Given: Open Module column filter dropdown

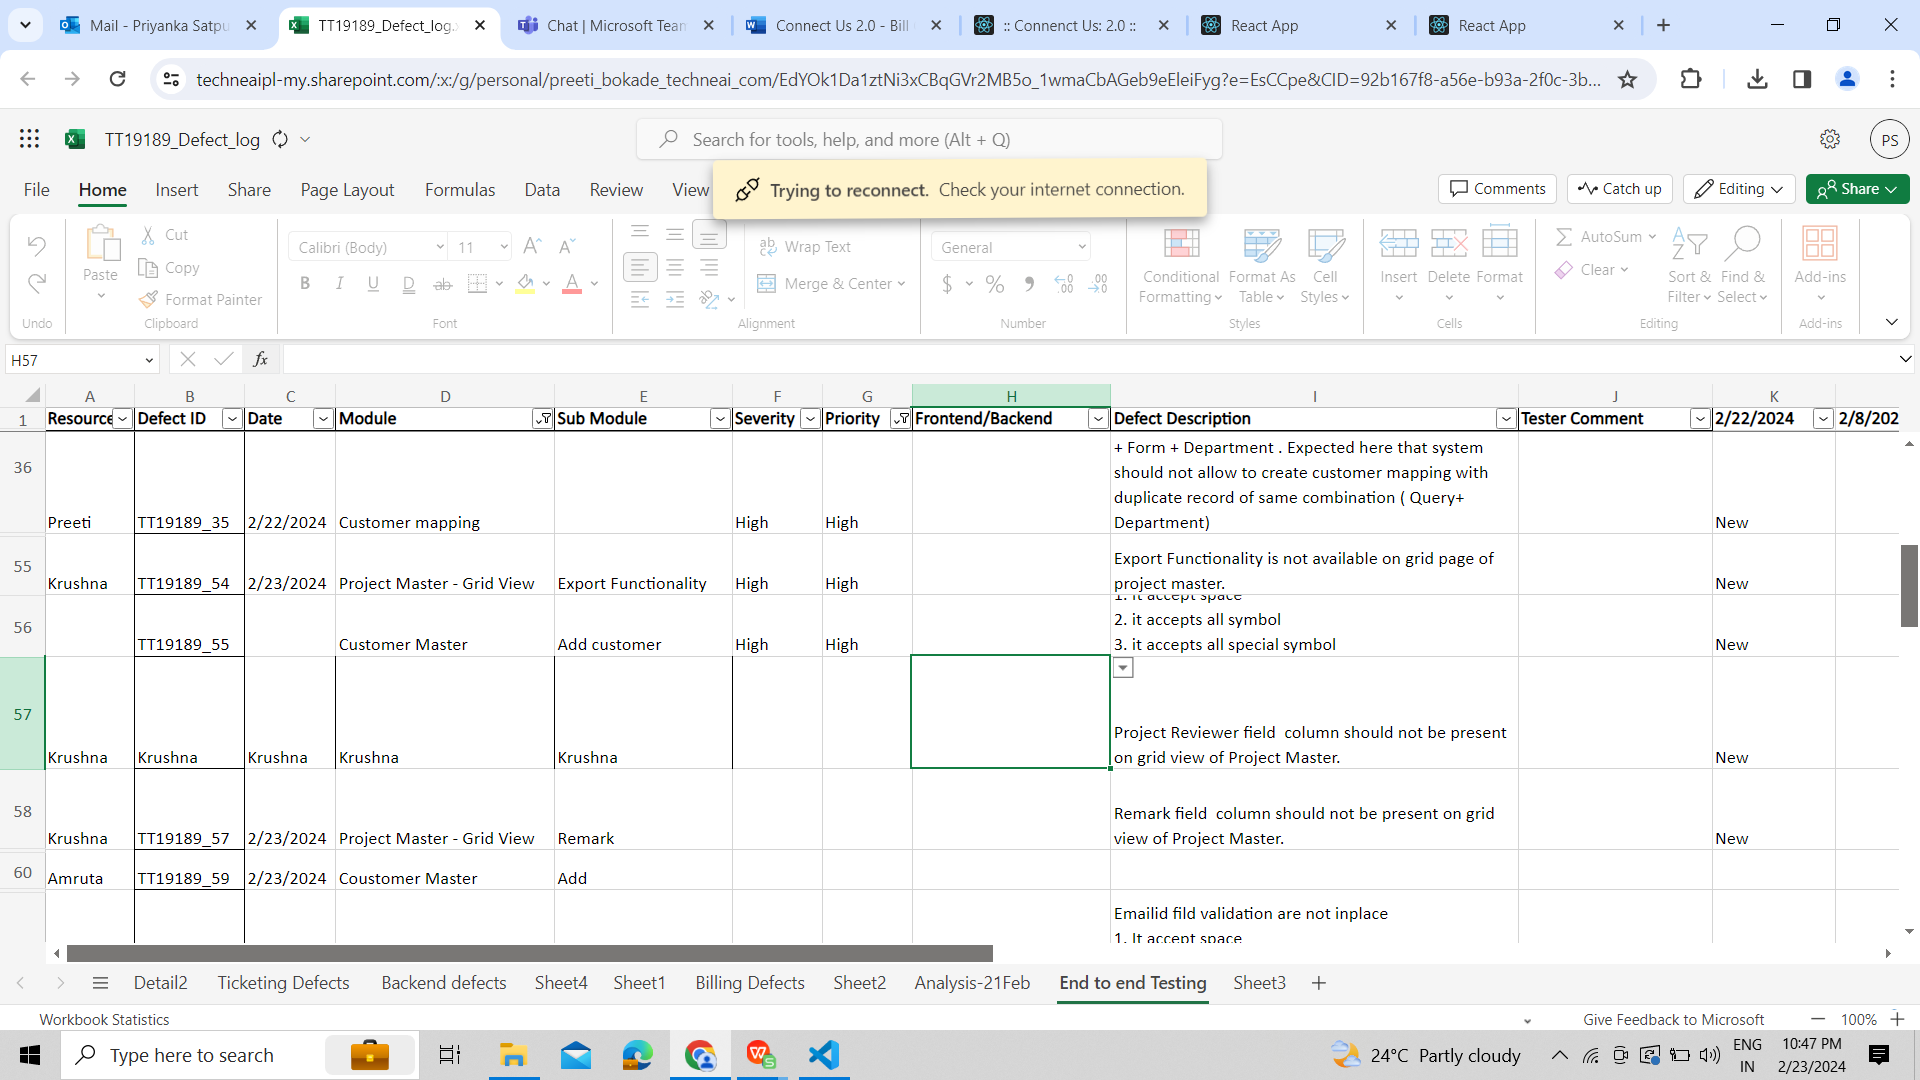Looking at the screenshot, I should click(x=543, y=419).
